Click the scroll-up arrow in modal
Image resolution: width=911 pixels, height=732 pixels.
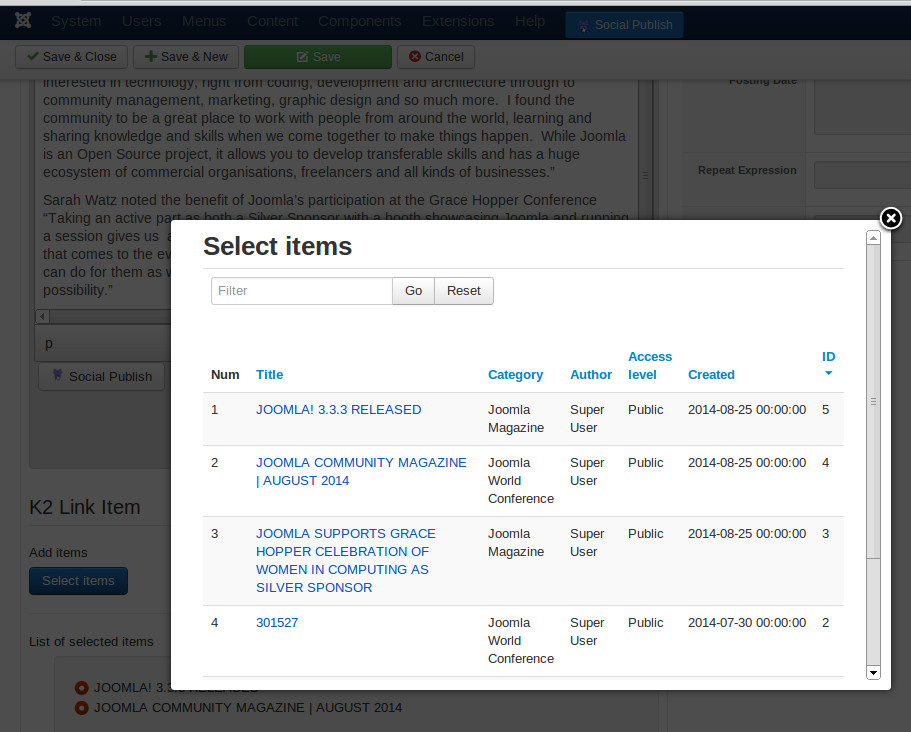[873, 238]
